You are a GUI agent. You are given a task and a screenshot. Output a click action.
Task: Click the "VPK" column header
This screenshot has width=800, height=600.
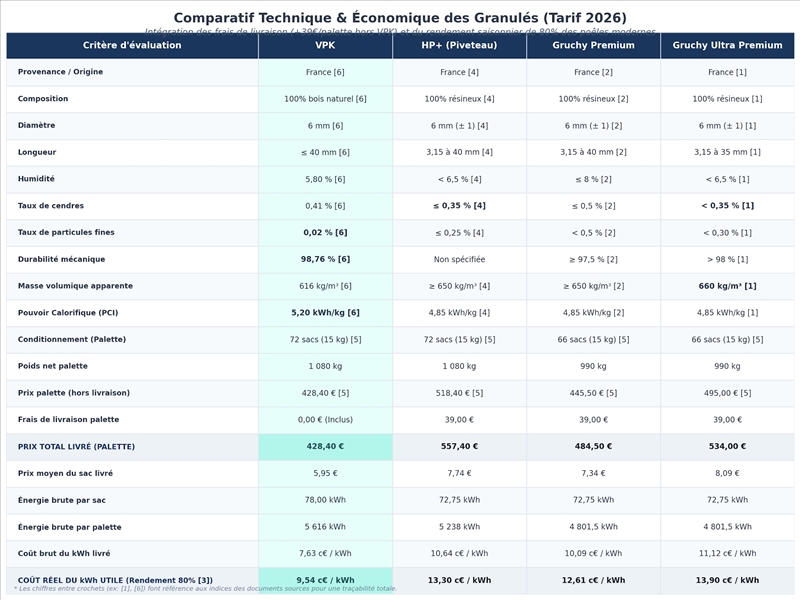tap(325, 45)
